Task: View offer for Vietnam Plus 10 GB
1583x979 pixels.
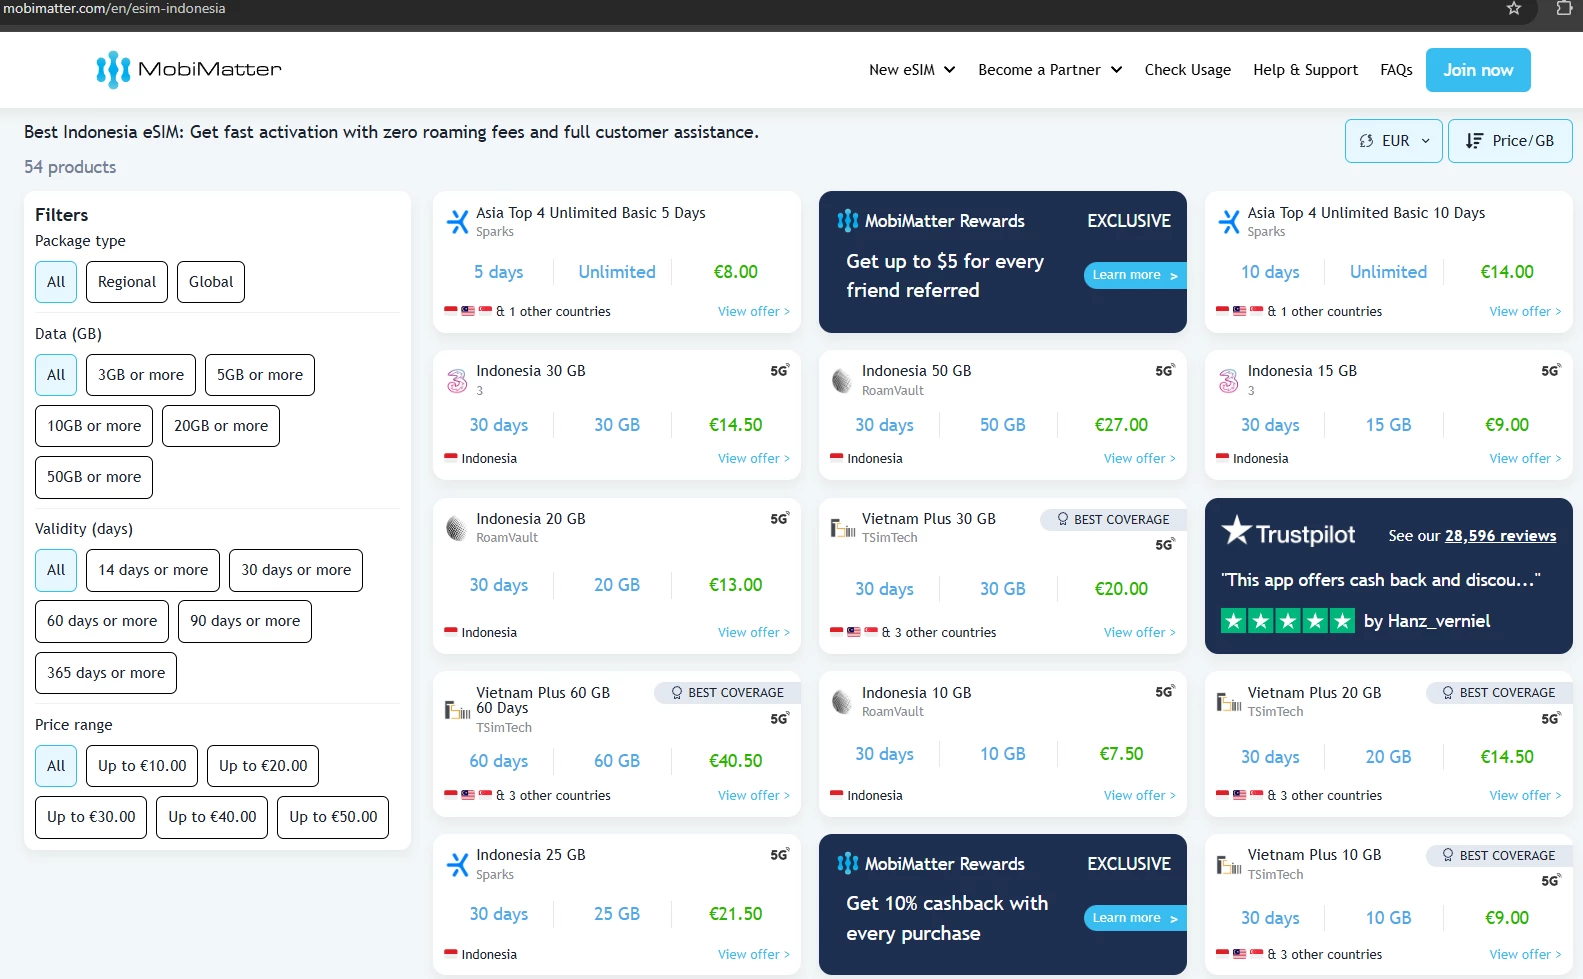Action: [1525, 955]
